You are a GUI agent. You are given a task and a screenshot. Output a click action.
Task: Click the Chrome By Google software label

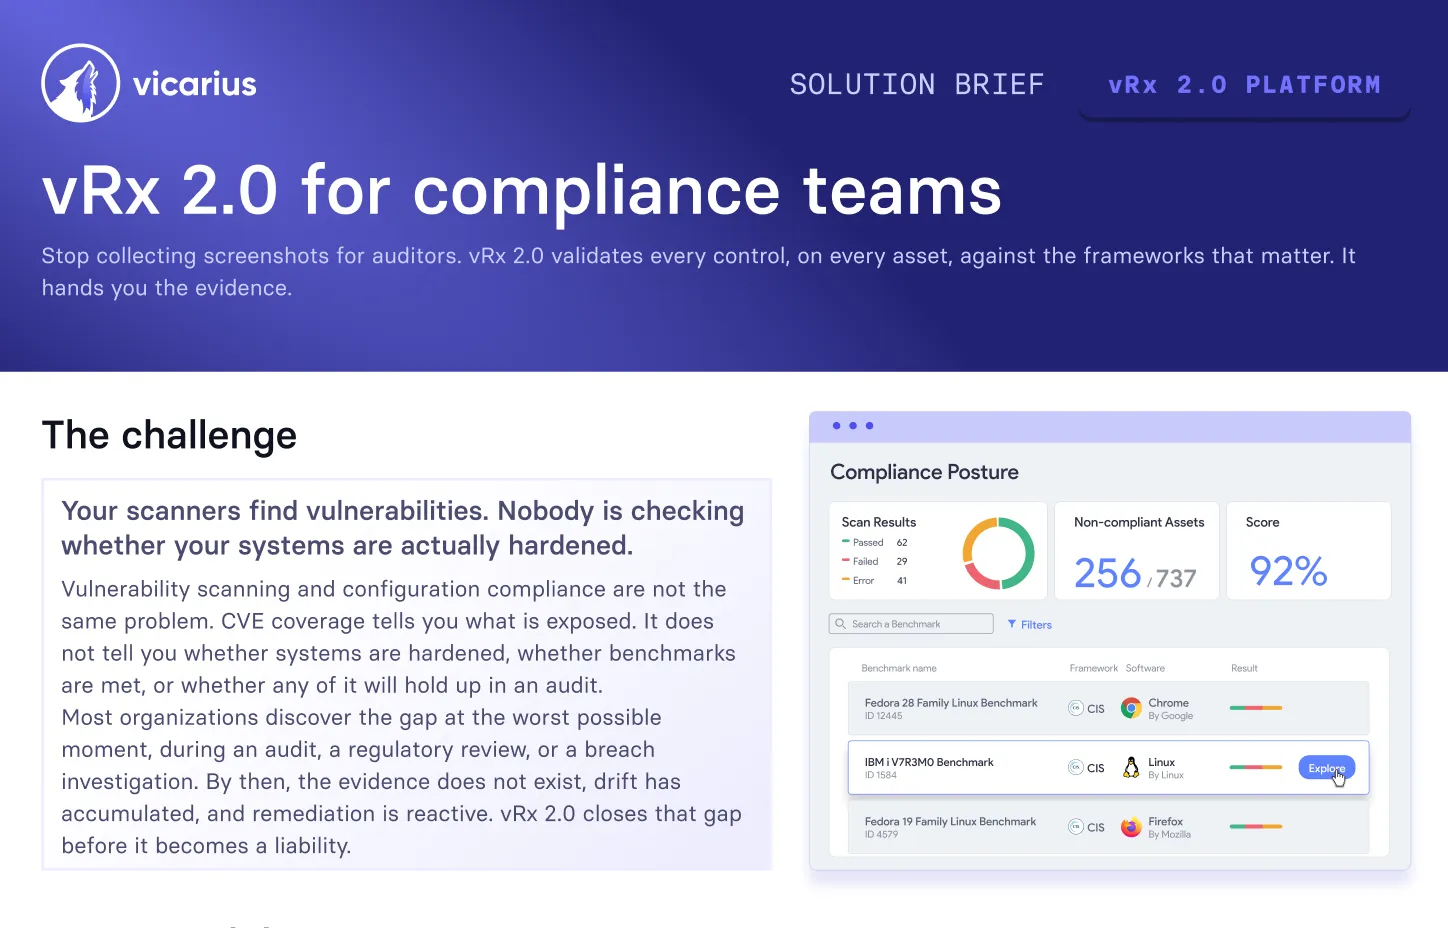click(1170, 709)
